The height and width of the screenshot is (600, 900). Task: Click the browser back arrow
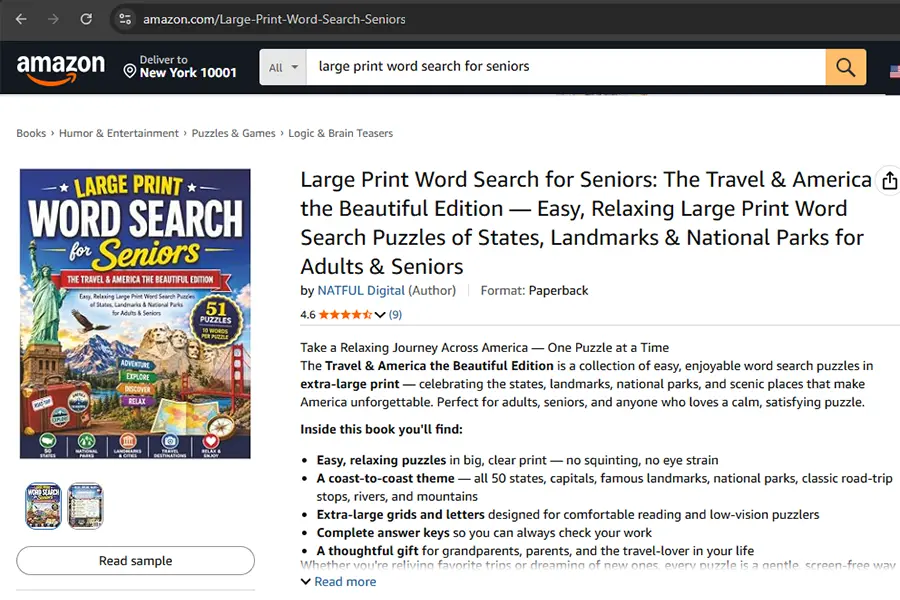21,19
